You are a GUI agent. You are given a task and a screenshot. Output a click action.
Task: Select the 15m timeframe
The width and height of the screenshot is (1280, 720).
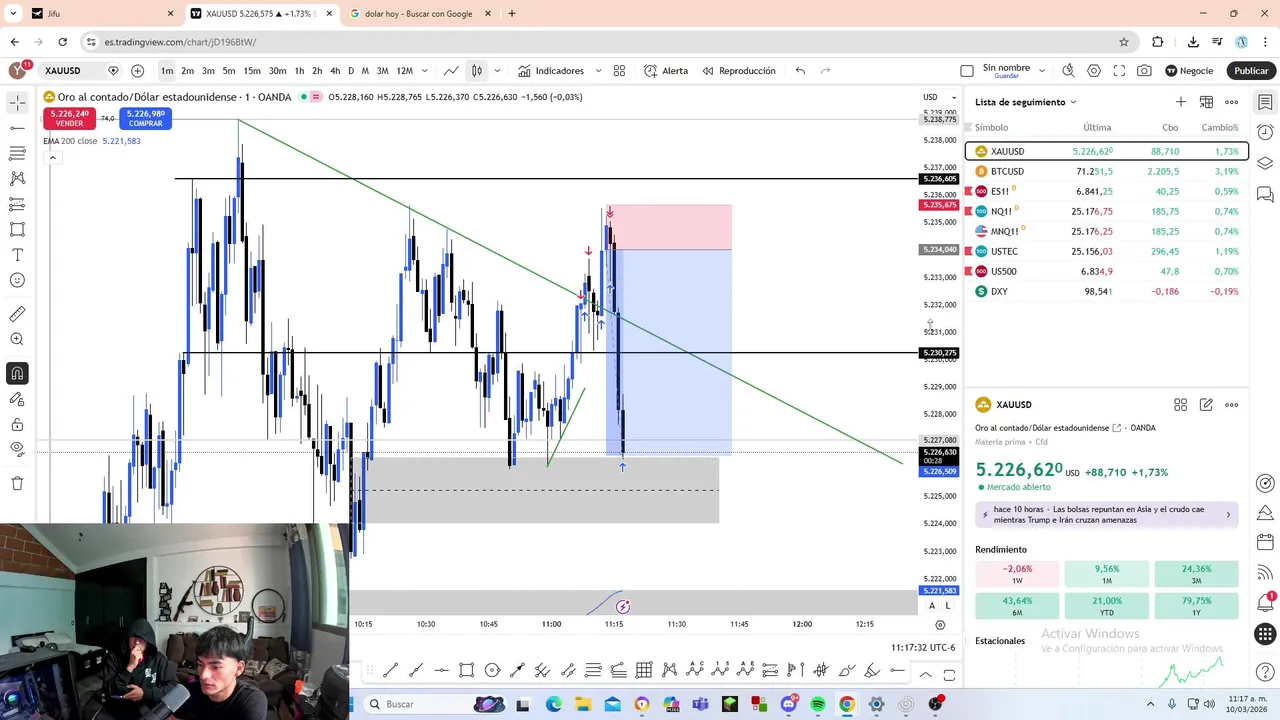252,71
